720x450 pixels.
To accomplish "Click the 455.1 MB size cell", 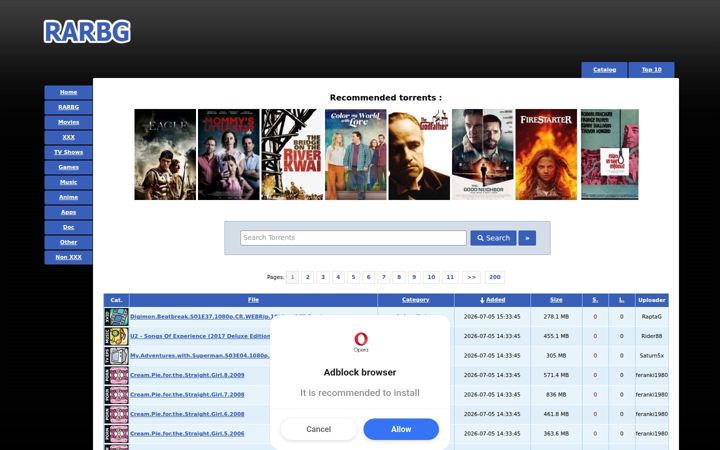I will click(x=556, y=336).
